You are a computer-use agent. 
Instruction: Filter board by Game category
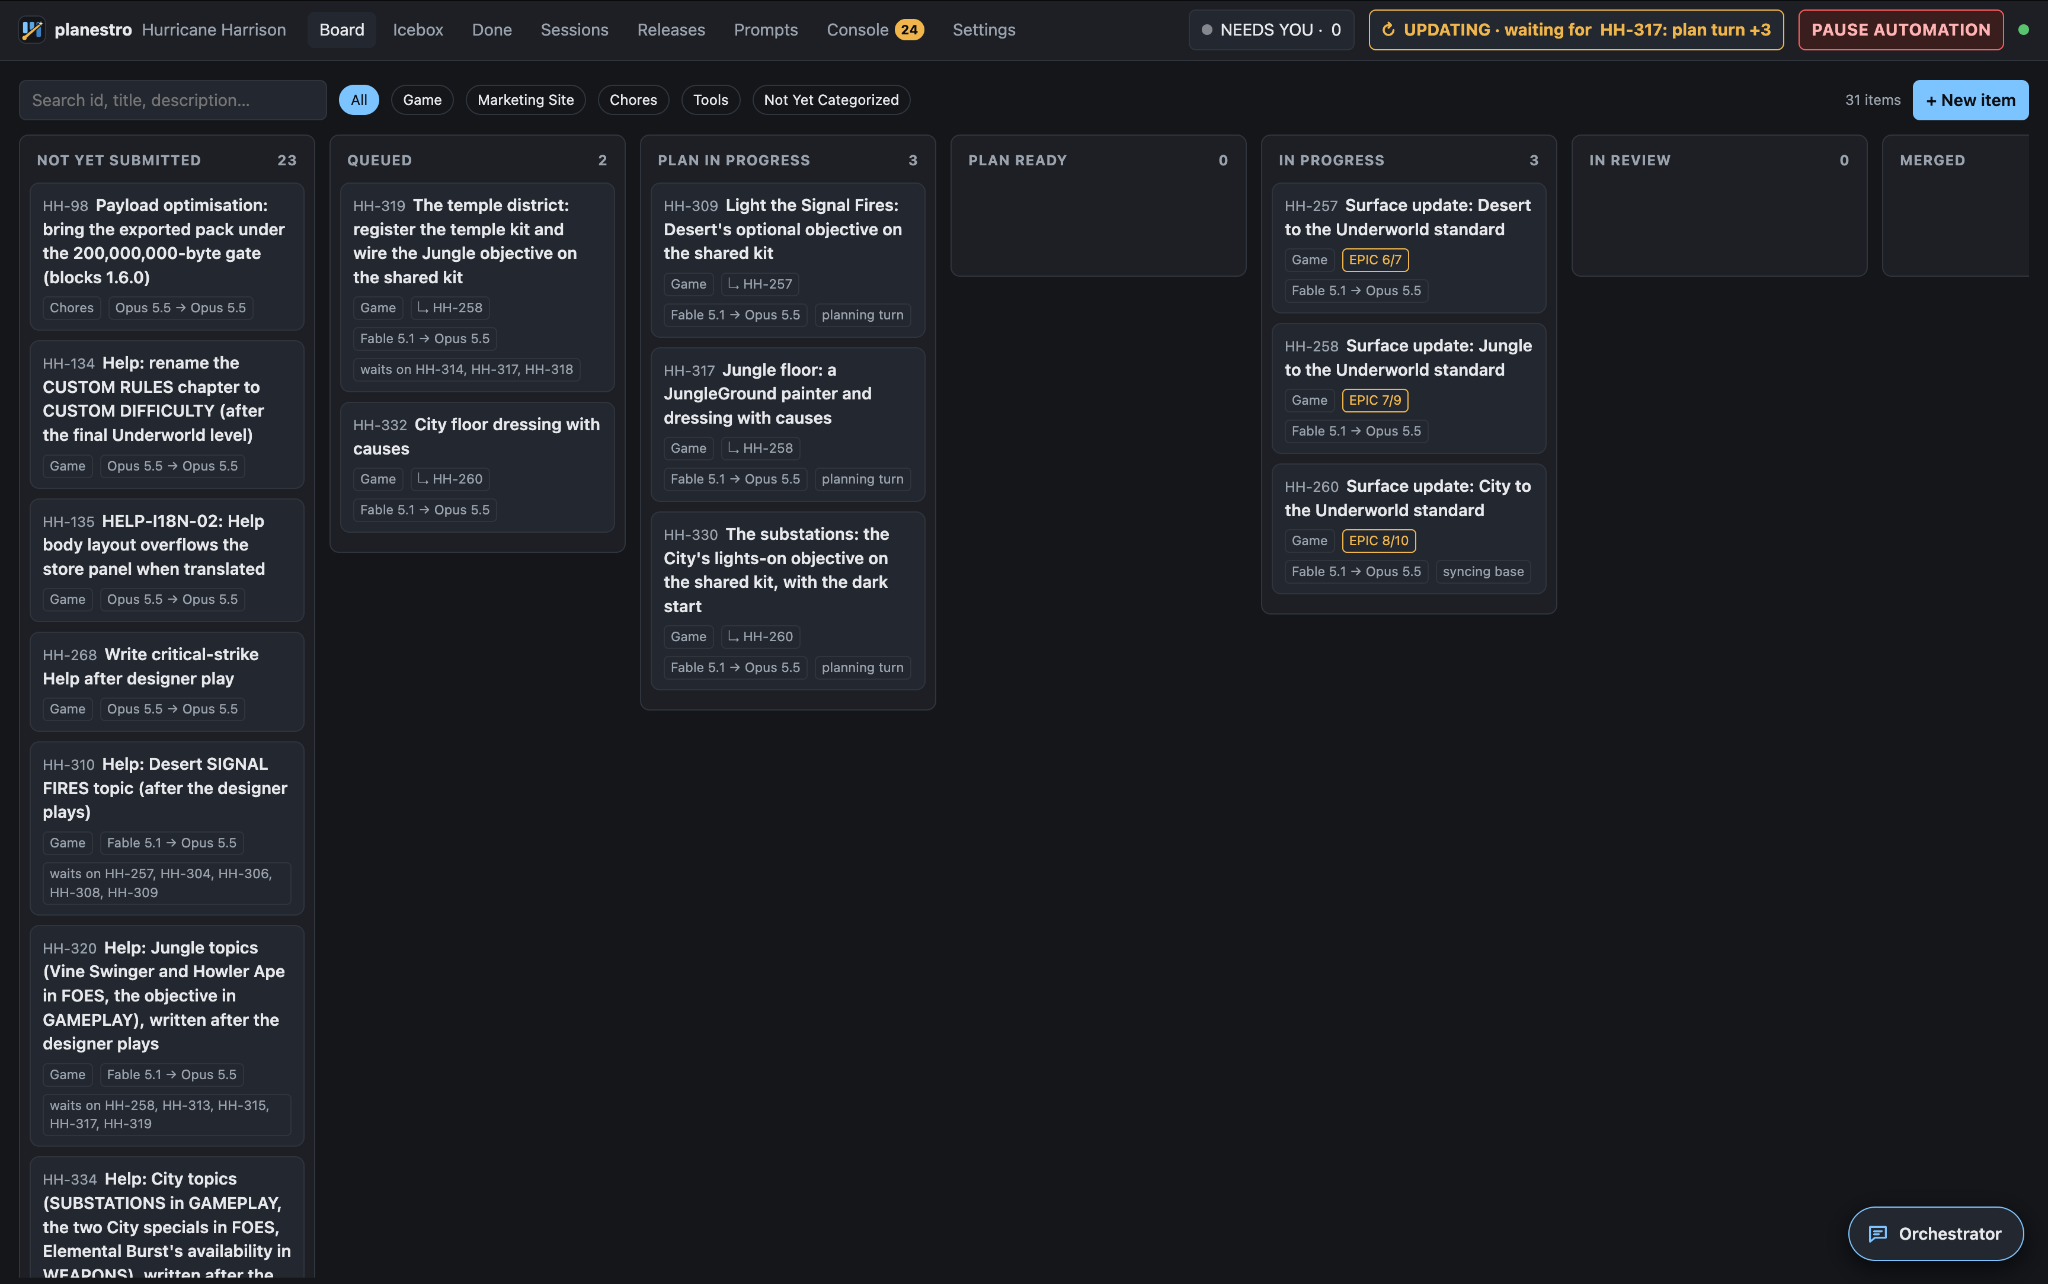[422, 100]
